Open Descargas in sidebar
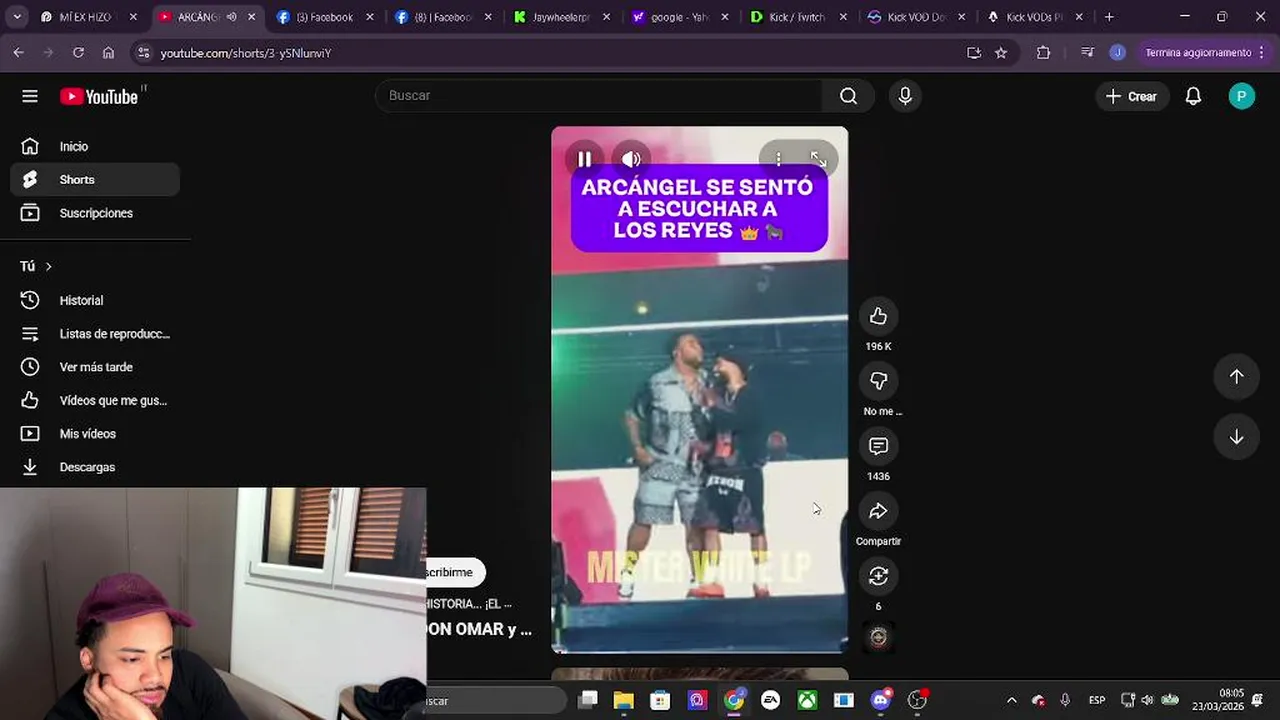The image size is (1280, 720). pos(95,467)
